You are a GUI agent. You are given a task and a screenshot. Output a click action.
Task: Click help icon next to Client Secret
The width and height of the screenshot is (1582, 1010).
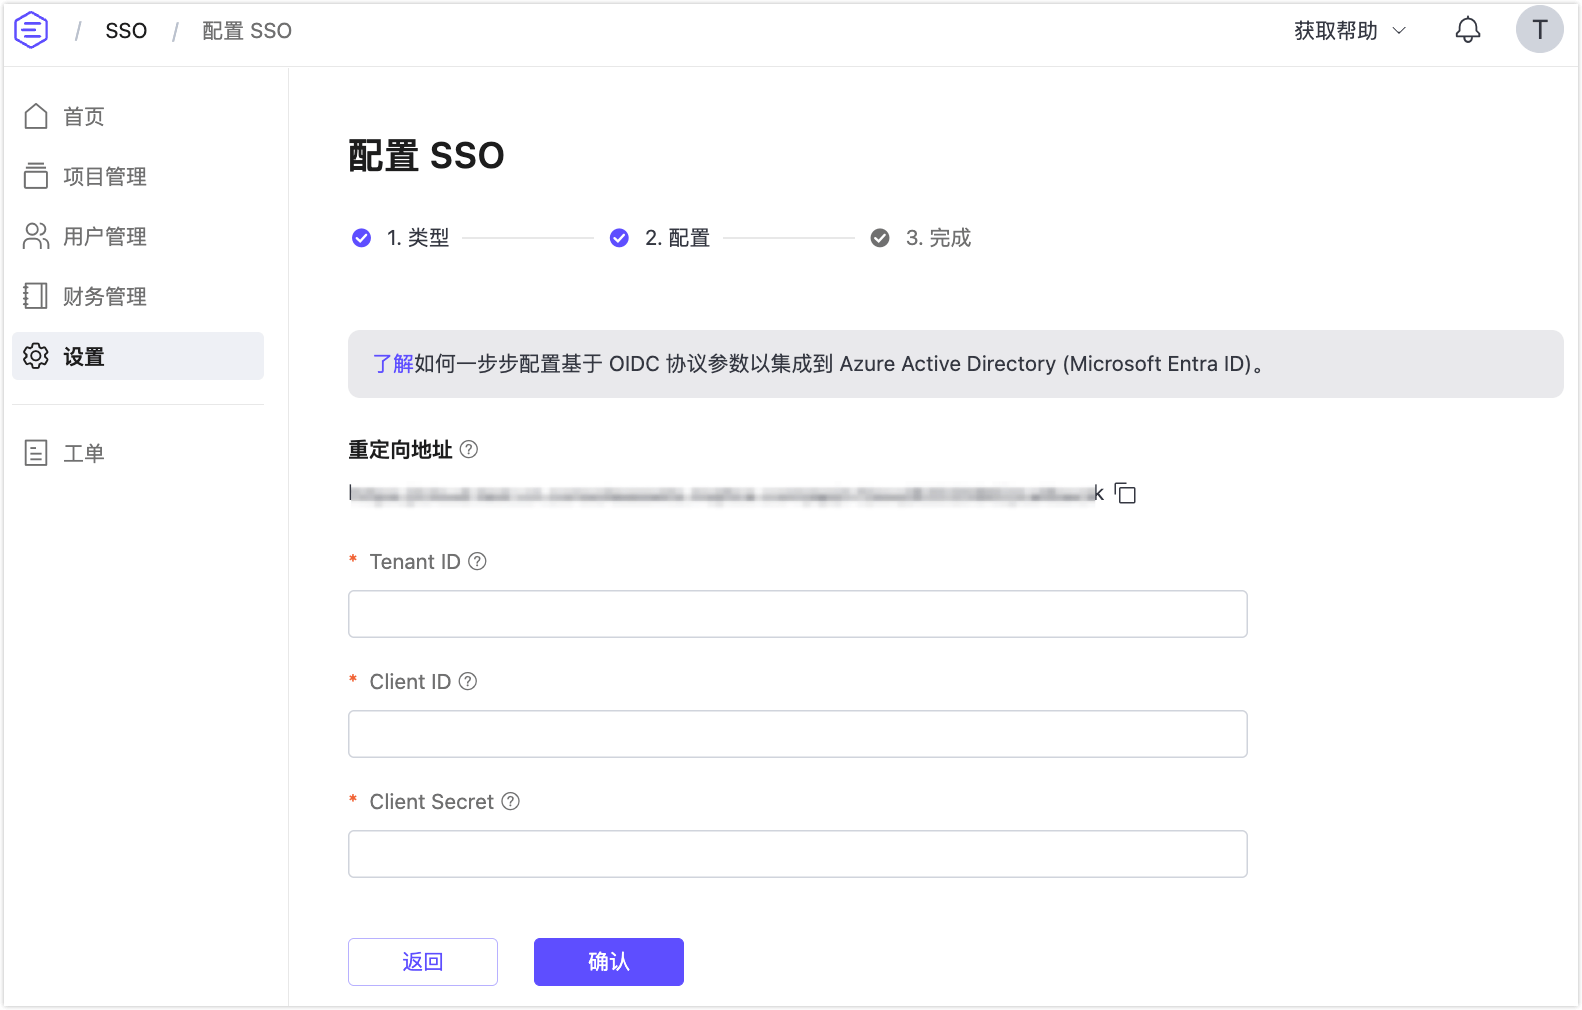[x=510, y=801]
